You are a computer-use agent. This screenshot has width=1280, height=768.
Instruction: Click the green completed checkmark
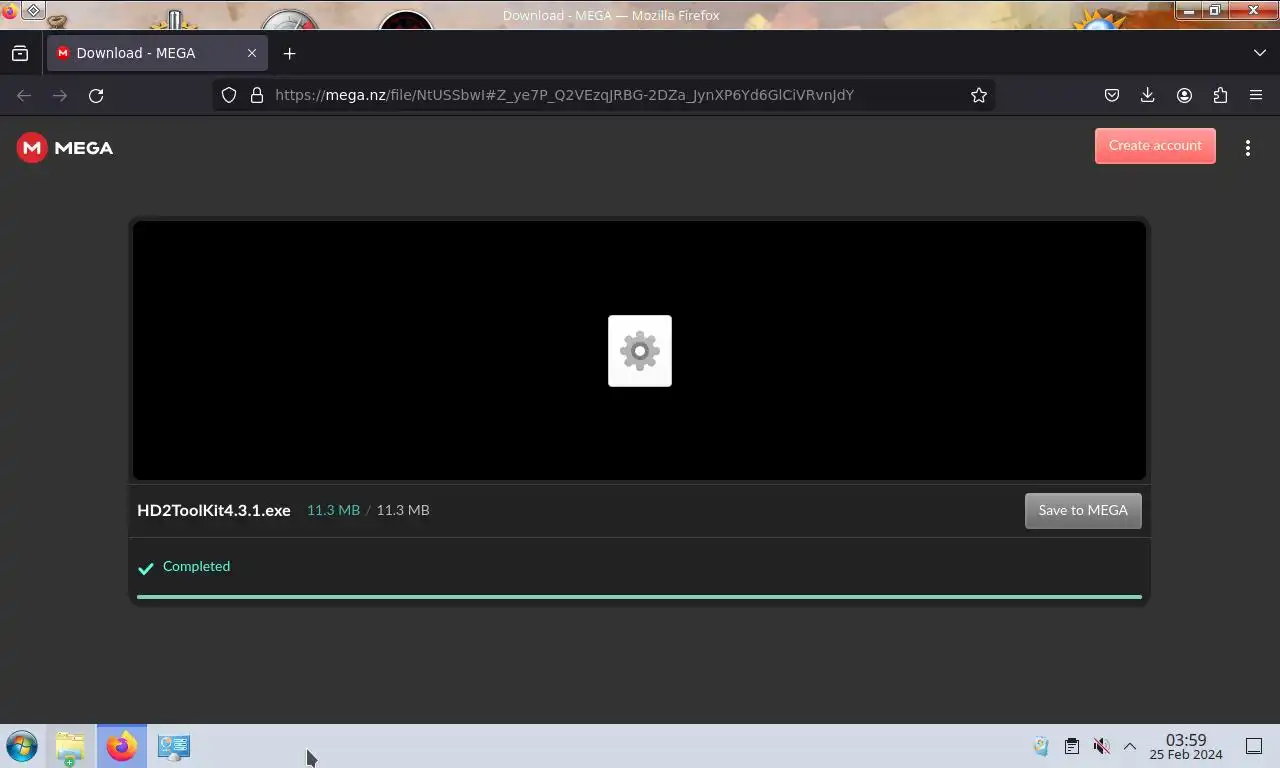146,568
